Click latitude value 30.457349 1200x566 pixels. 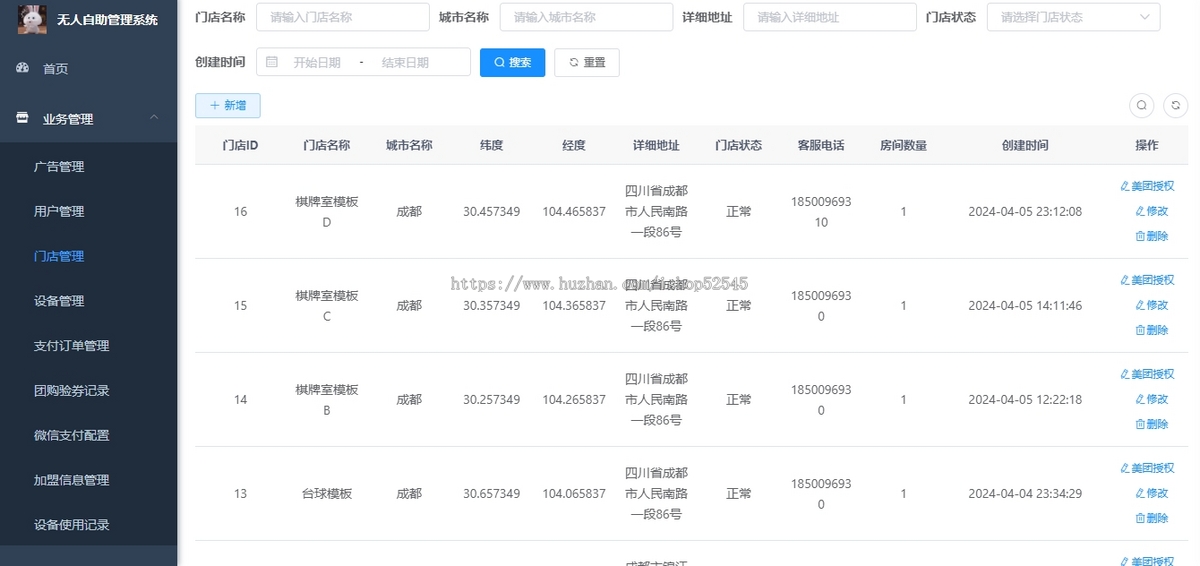pos(491,212)
